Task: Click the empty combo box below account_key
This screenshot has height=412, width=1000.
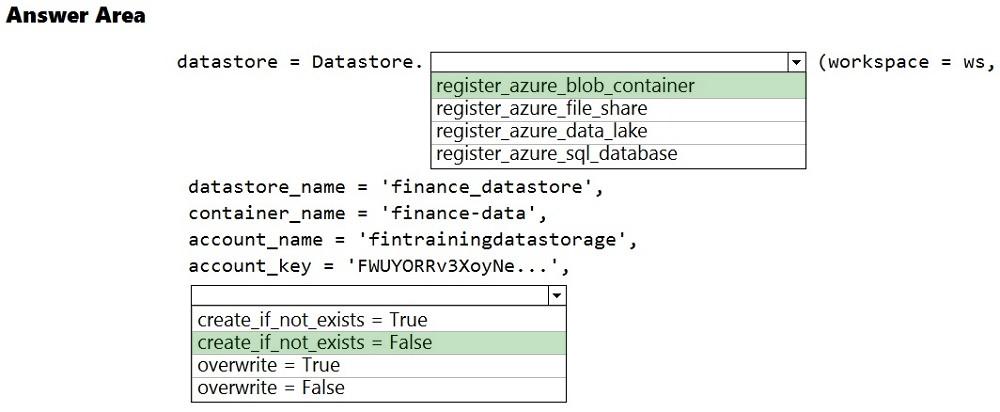Action: pos(369,296)
